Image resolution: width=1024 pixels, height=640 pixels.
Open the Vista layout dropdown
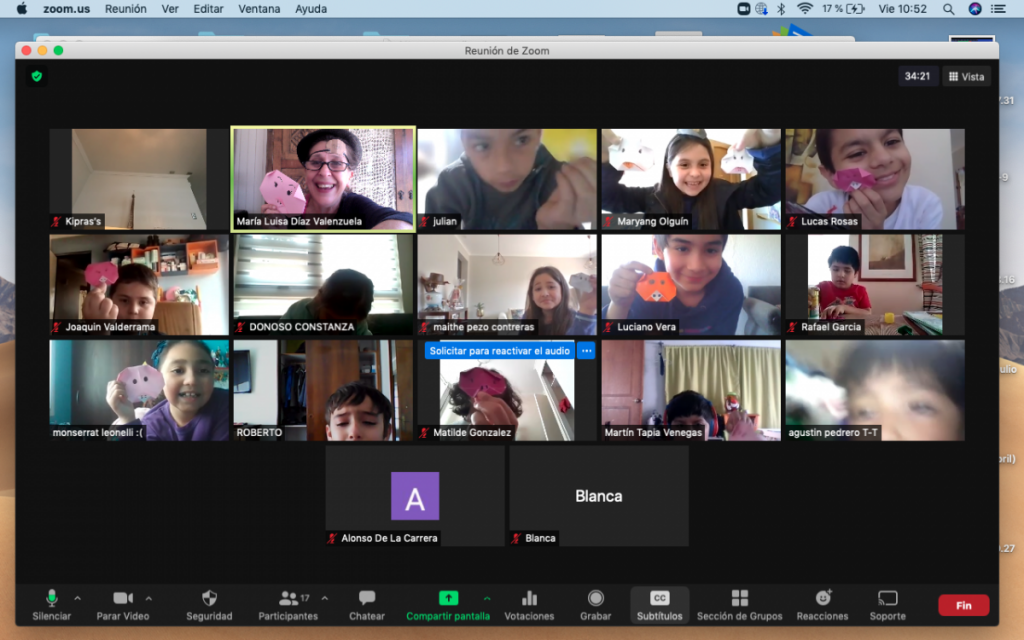click(x=966, y=76)
